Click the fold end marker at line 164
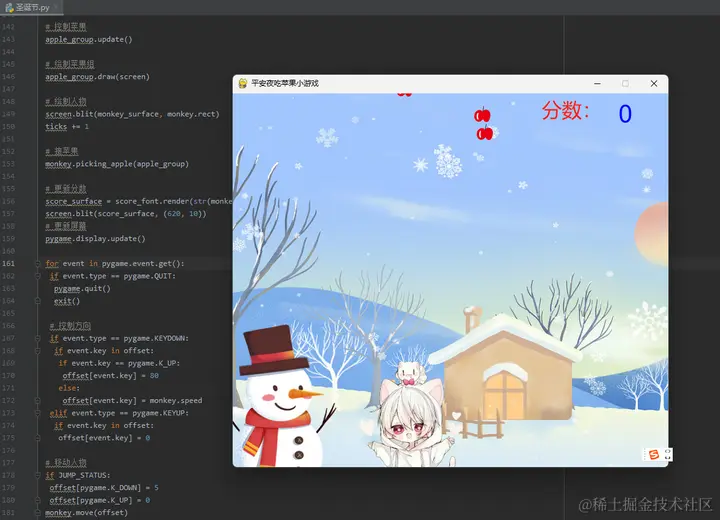The image size is (720, 520). (38, 301)
